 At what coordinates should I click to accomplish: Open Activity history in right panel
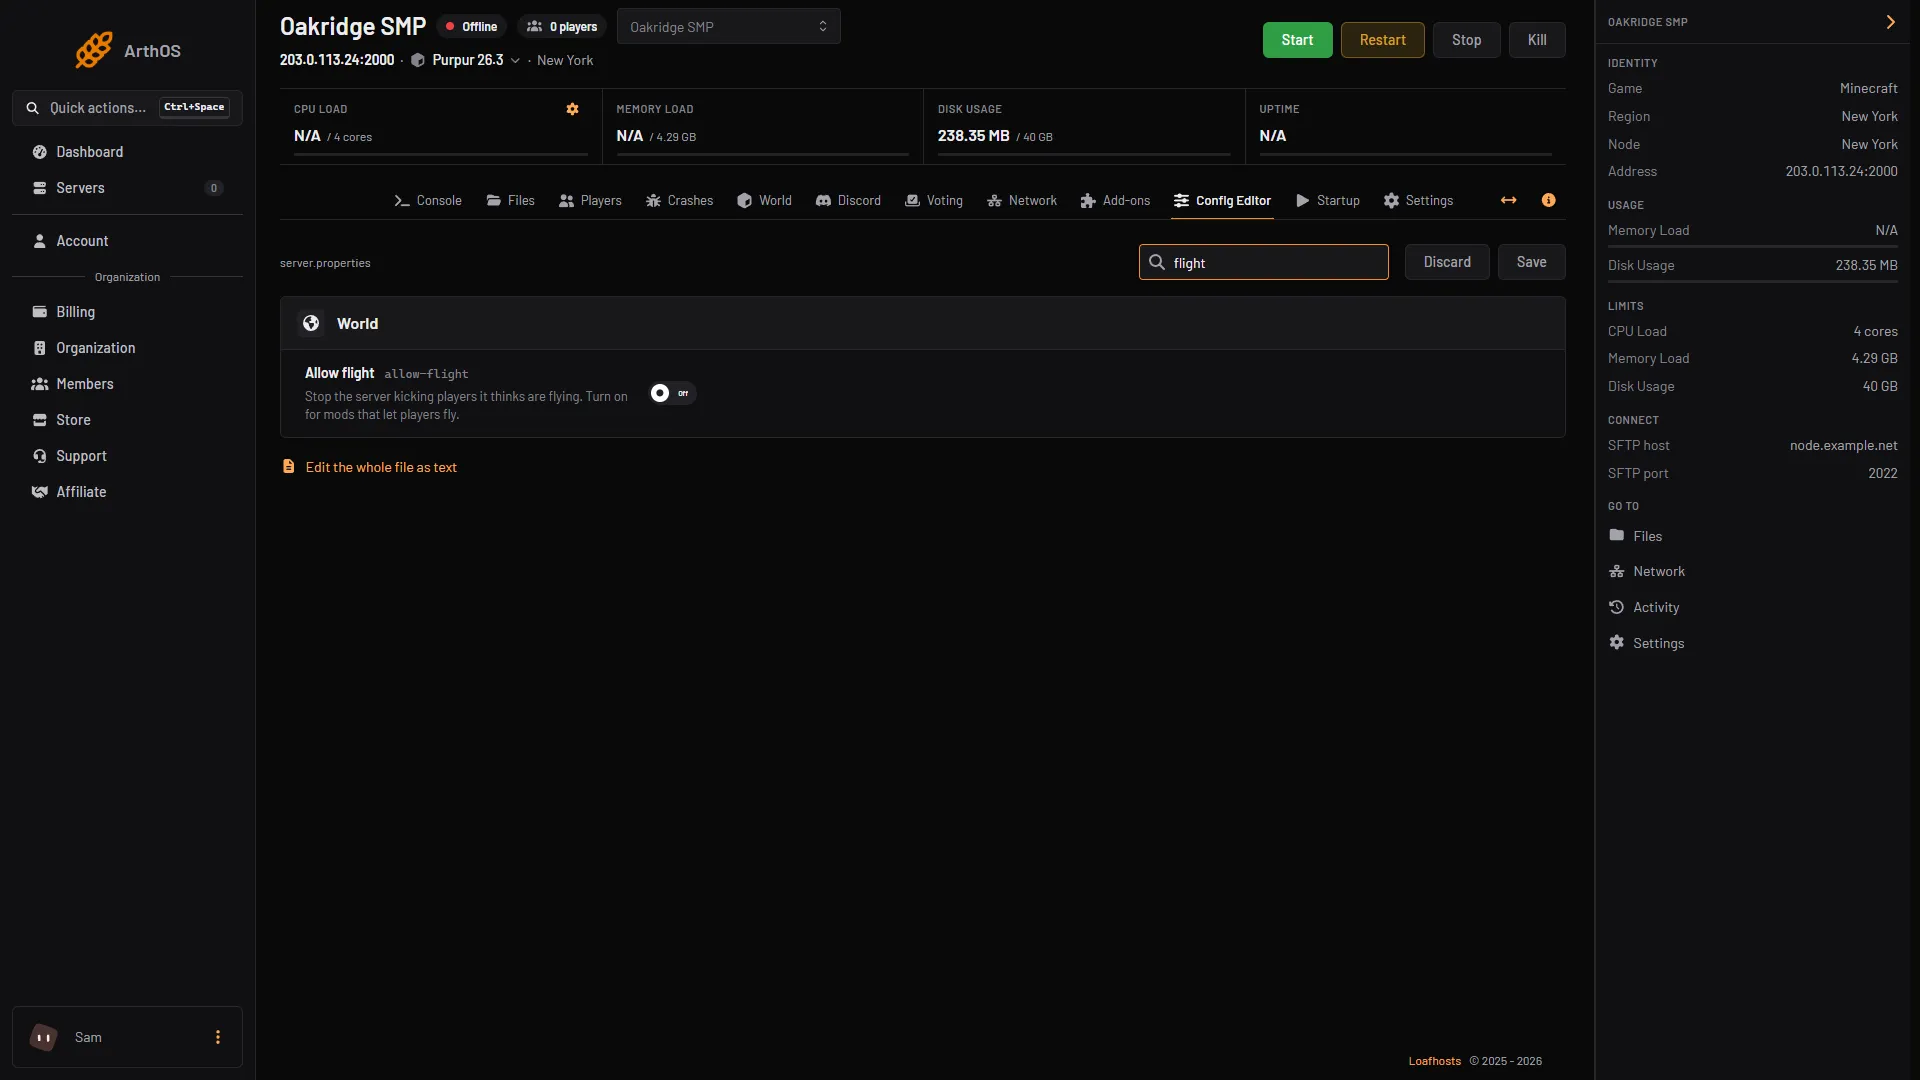(1644, 607)
